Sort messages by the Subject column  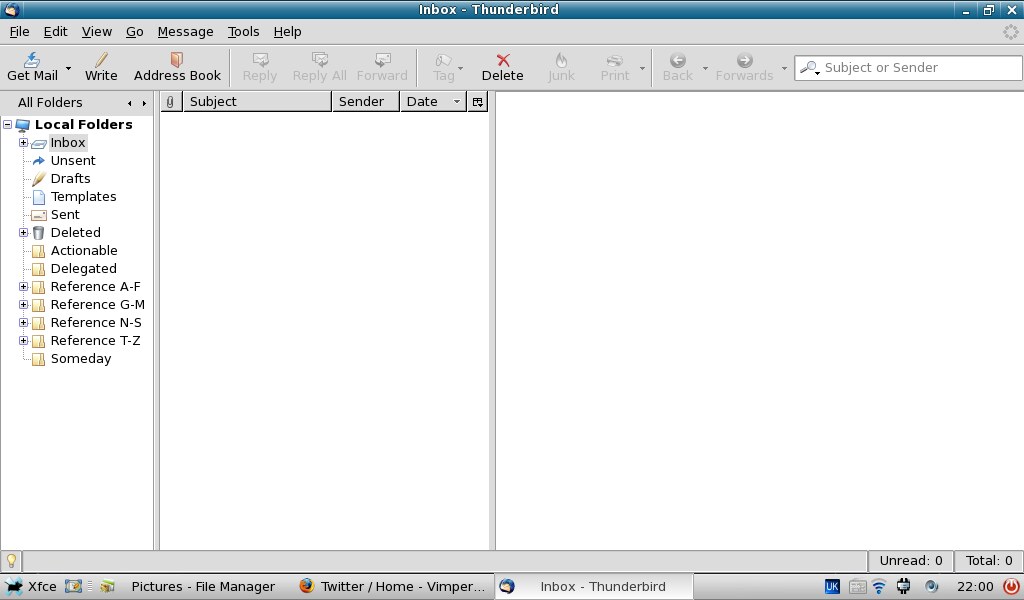click(257, 102)
